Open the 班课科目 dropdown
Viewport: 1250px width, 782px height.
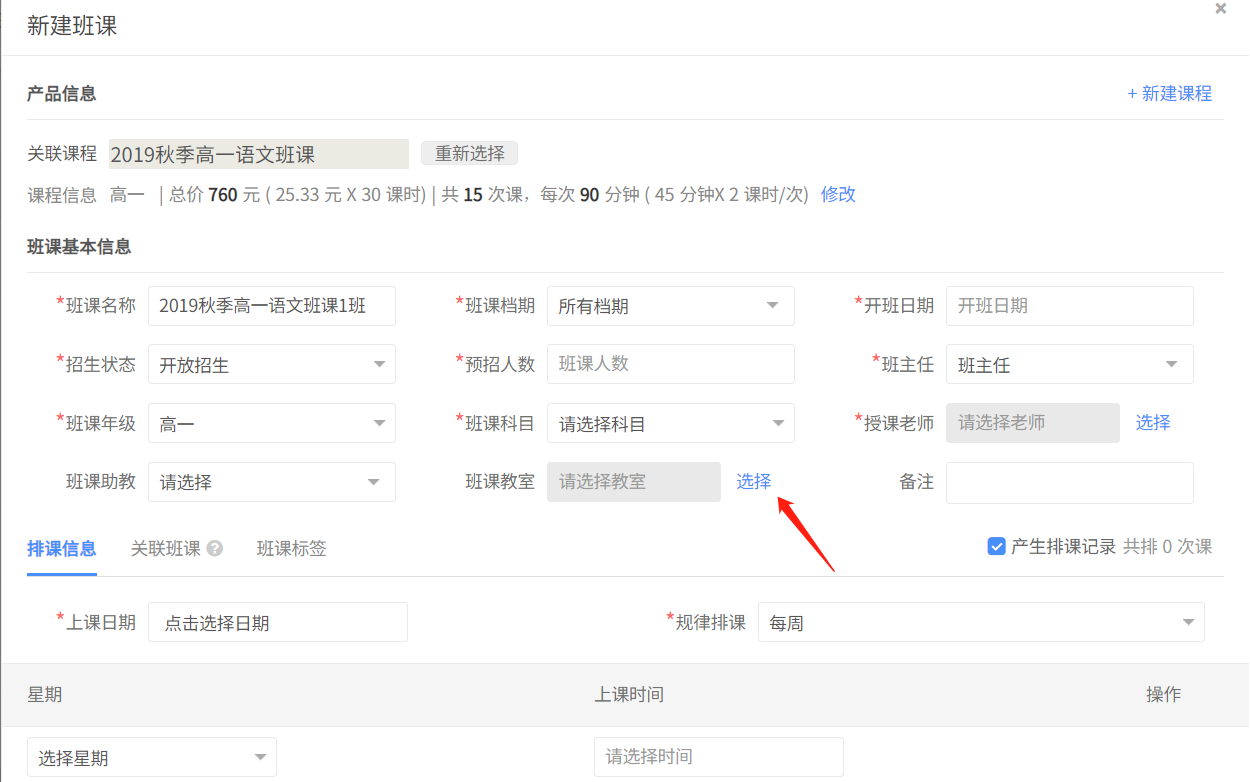coord(671,423)
